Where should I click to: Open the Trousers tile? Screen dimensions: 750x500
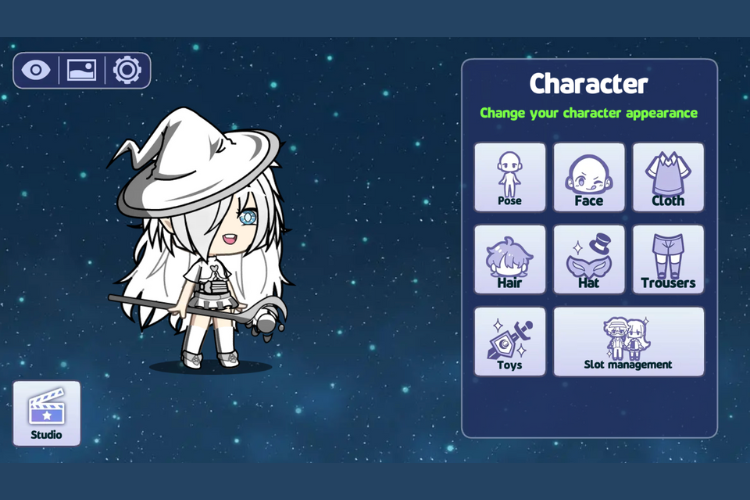[668, 259]
